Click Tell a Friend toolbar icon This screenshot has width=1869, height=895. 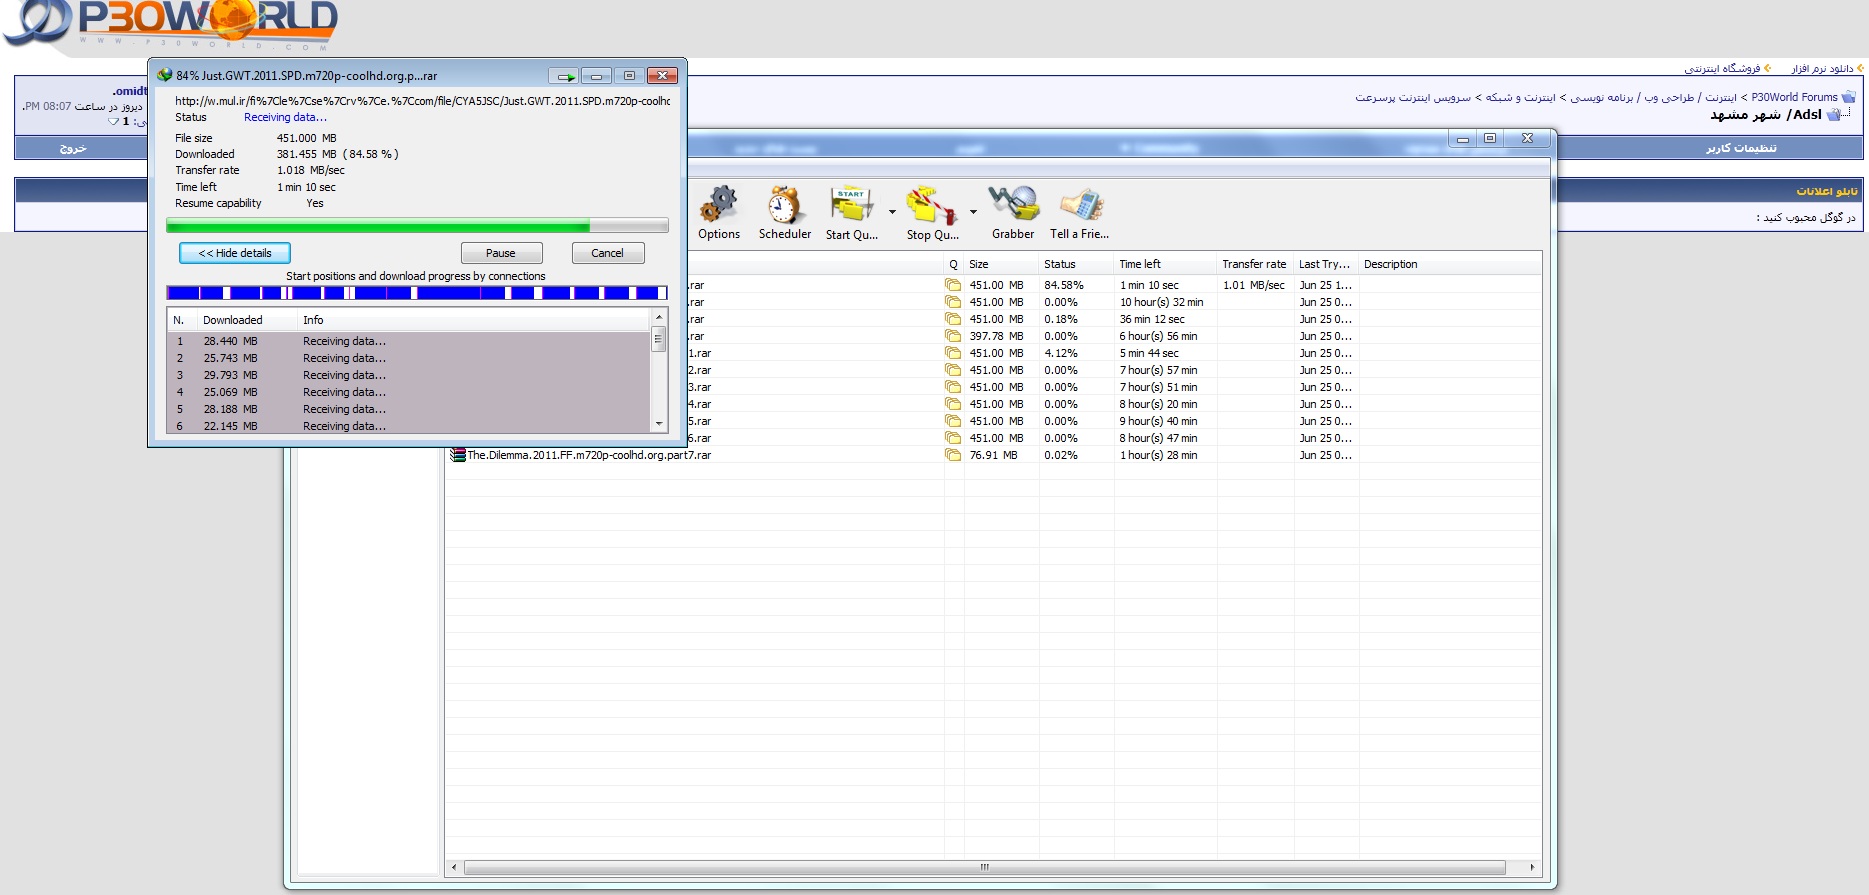pos(1080,205)
